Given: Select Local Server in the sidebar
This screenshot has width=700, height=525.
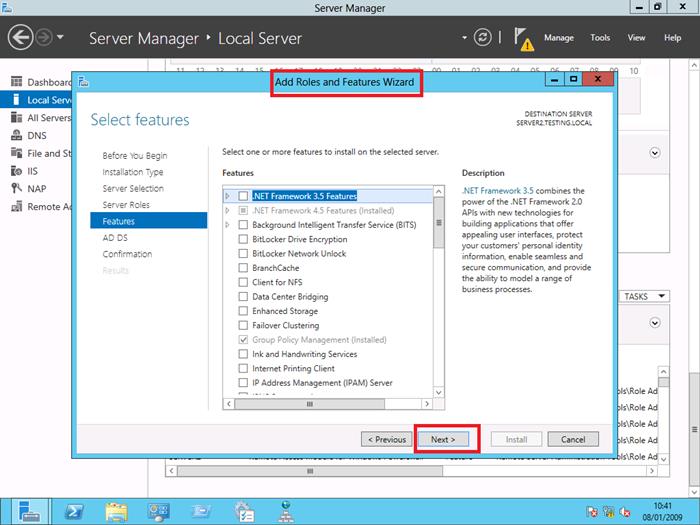Looking at the screenshot, I should point(36,100).
